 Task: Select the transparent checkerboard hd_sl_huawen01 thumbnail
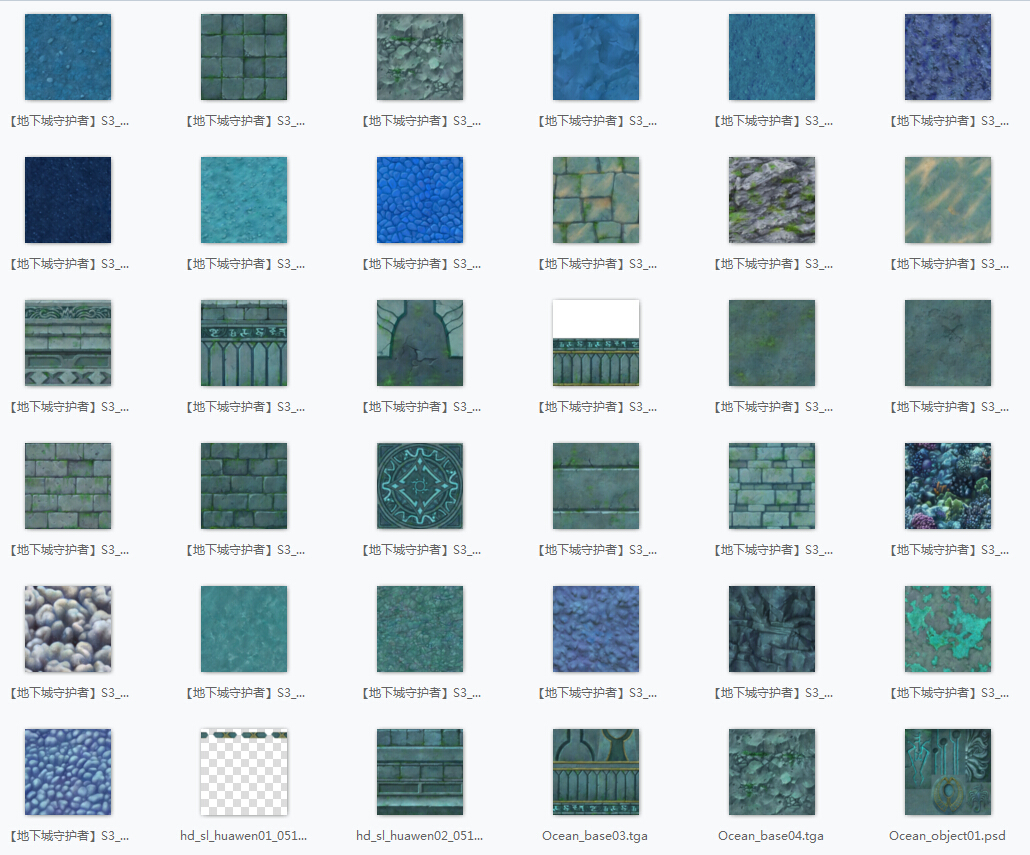(244, 772)
